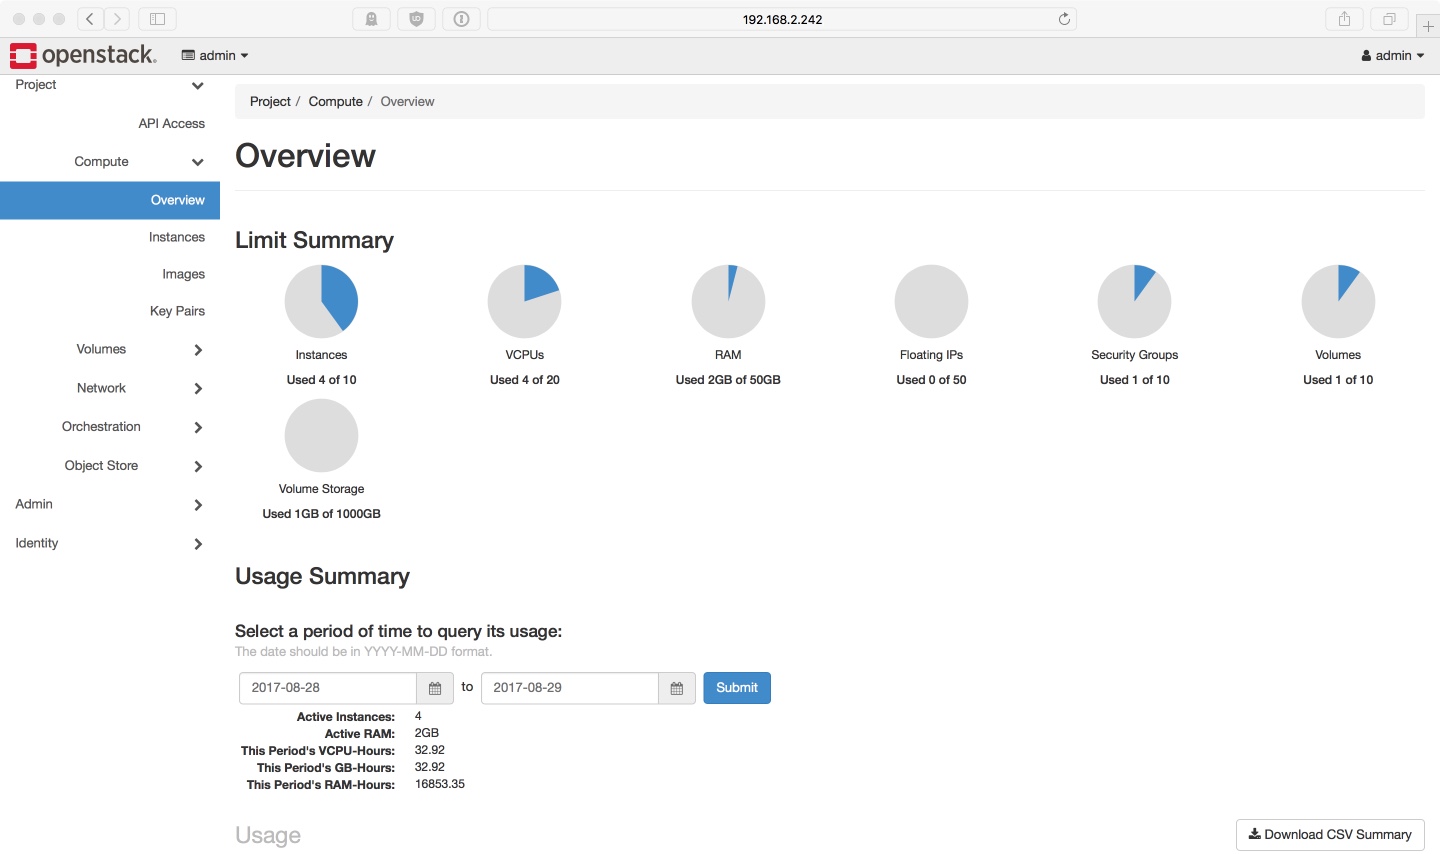Open Images in the sidebar
Screen dimensions: 1440x854
click(x=183, y=274)
